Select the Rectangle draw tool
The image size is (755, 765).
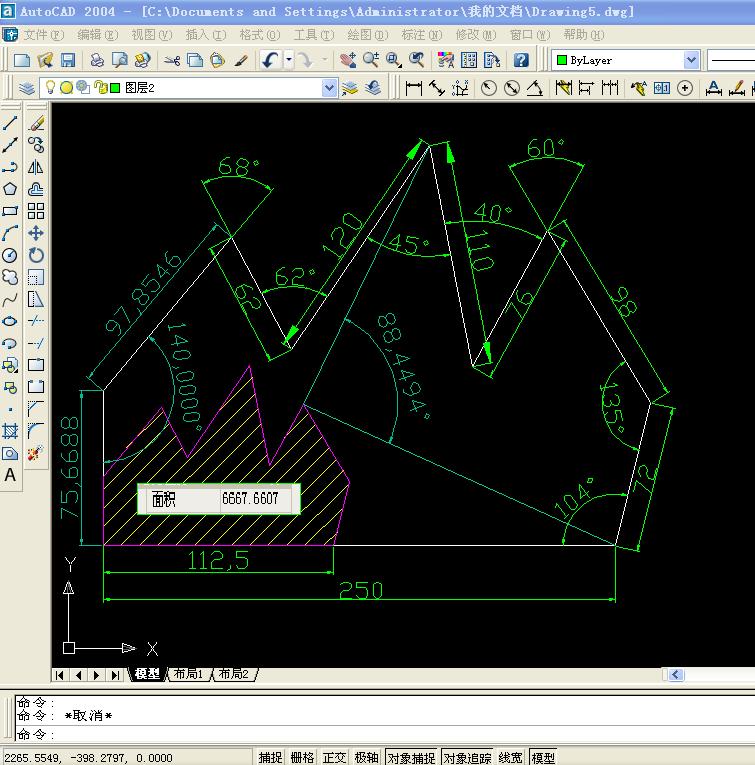[x=10, y=211]
